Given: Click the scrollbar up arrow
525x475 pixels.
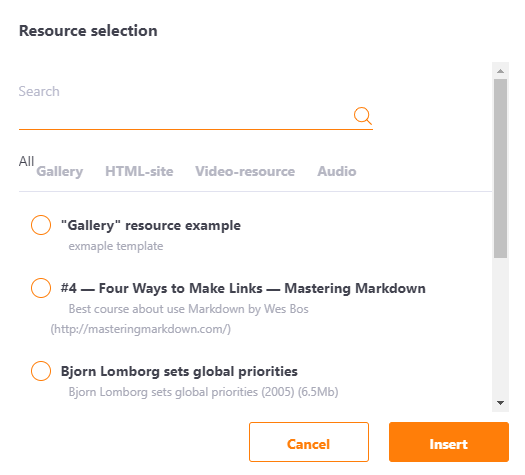Looking at the screenshot, I should (501, 71).
